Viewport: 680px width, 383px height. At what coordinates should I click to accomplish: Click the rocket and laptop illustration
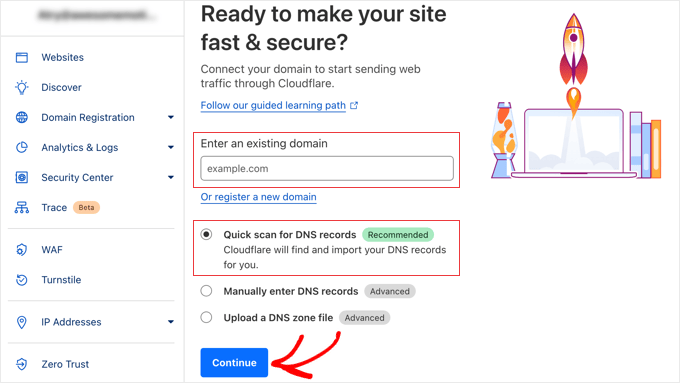click(576, 96)
